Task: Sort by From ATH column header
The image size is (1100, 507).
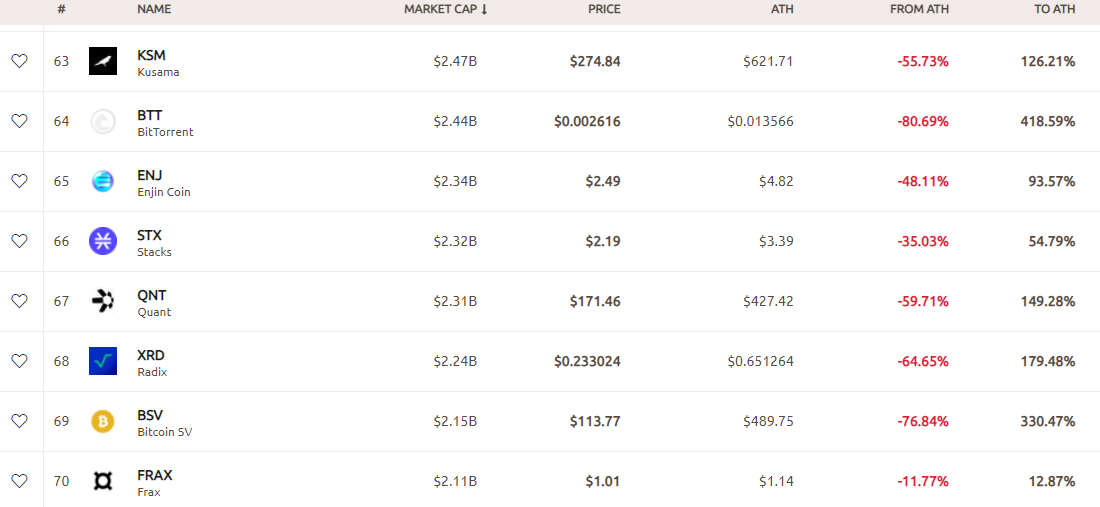Action: (919, 9)
